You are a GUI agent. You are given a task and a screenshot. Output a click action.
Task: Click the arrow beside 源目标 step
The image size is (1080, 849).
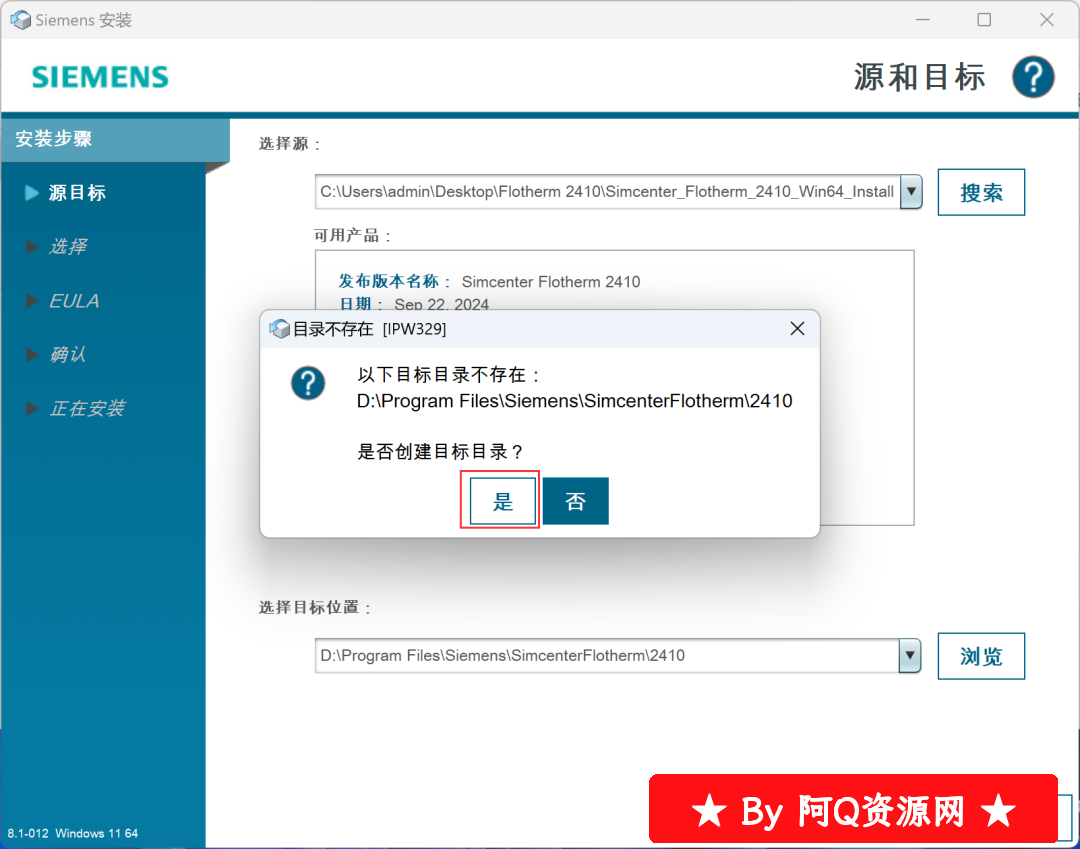(32, 193)
